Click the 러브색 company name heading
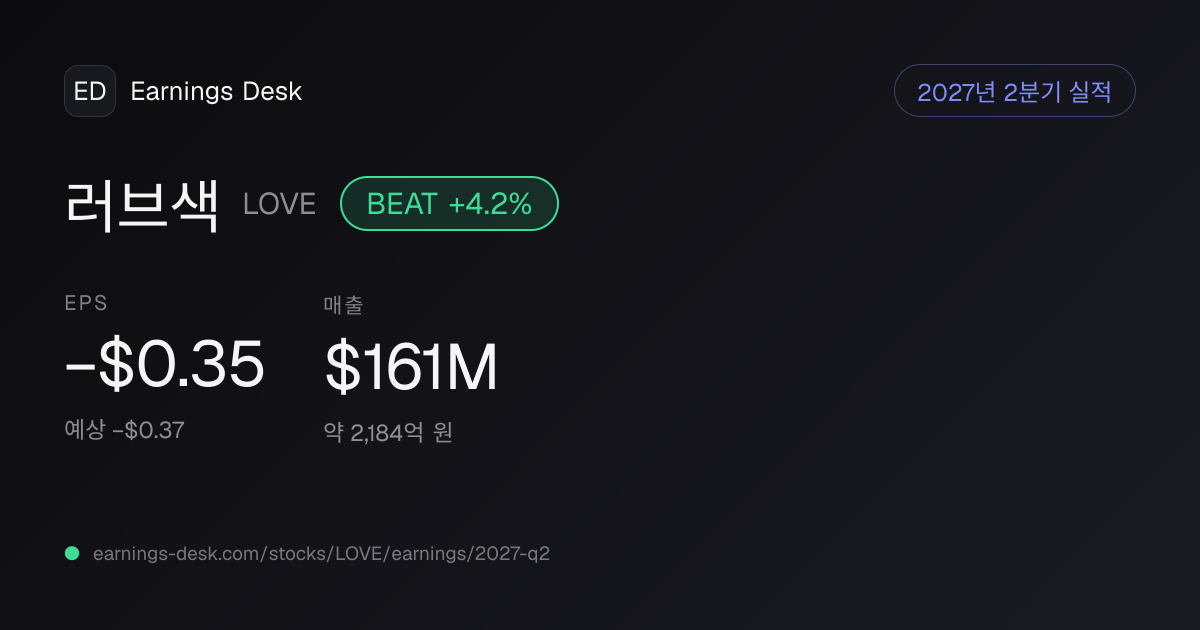Screen dimensions: 1200x630 pos(142,204)
